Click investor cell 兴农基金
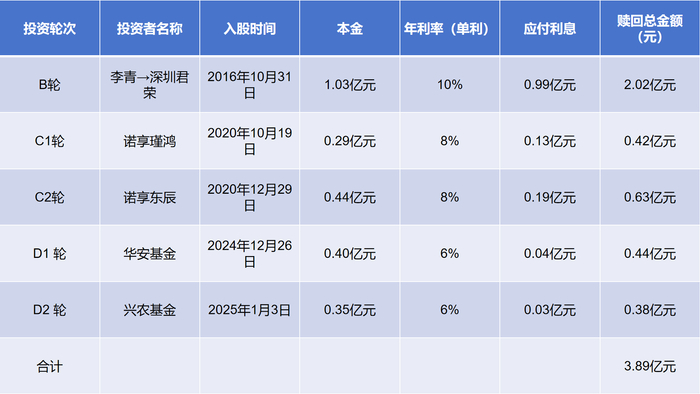 coord(150,310)
